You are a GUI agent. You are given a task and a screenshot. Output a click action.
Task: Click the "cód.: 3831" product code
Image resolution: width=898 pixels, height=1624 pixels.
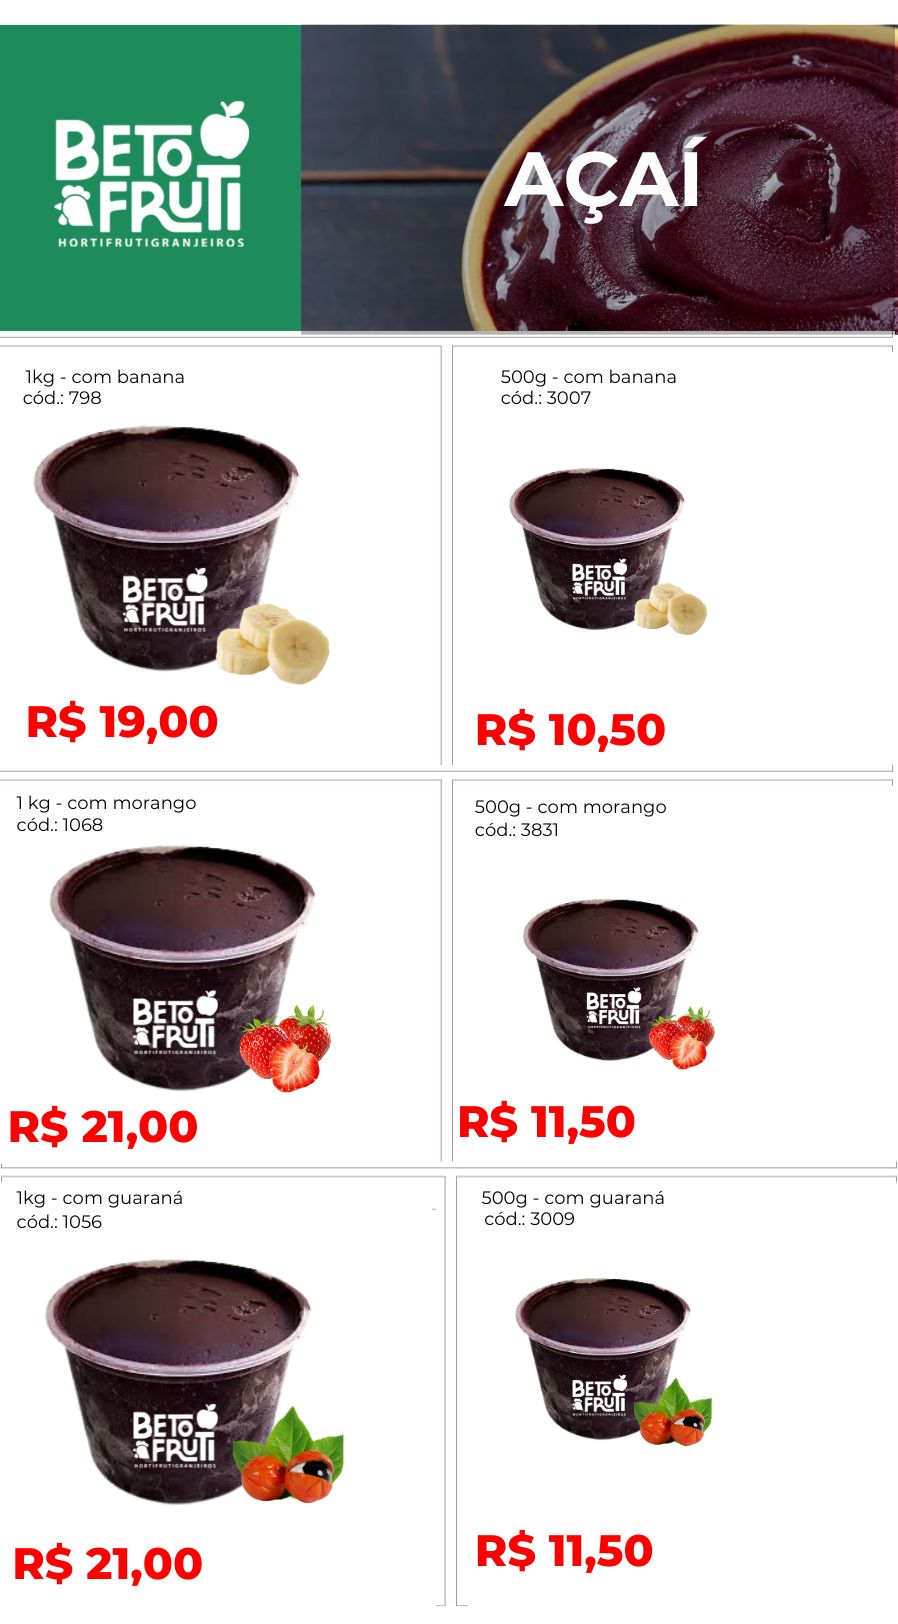click(x=516, y=830)
